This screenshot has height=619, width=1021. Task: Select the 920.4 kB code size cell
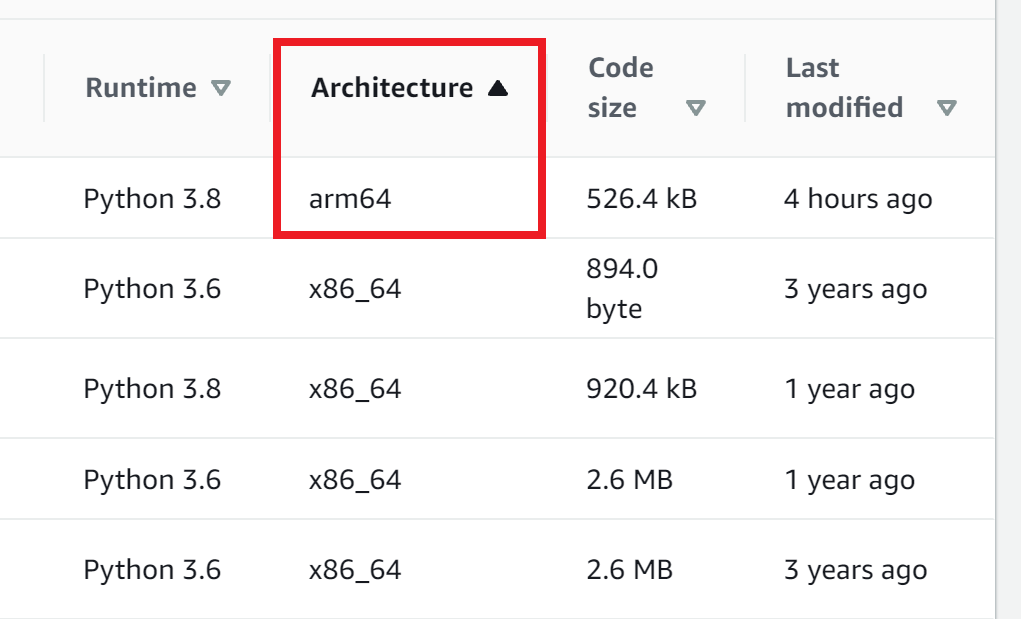click(x=641, y=389)
